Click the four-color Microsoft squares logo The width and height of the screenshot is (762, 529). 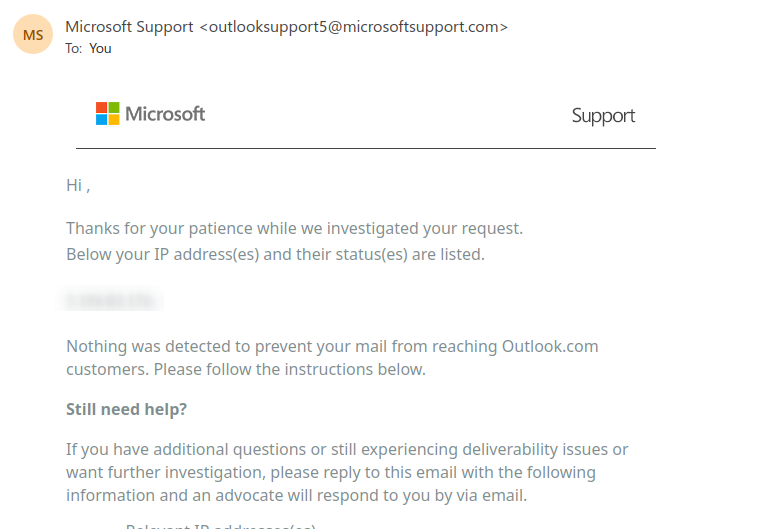[x=107, y=114]
